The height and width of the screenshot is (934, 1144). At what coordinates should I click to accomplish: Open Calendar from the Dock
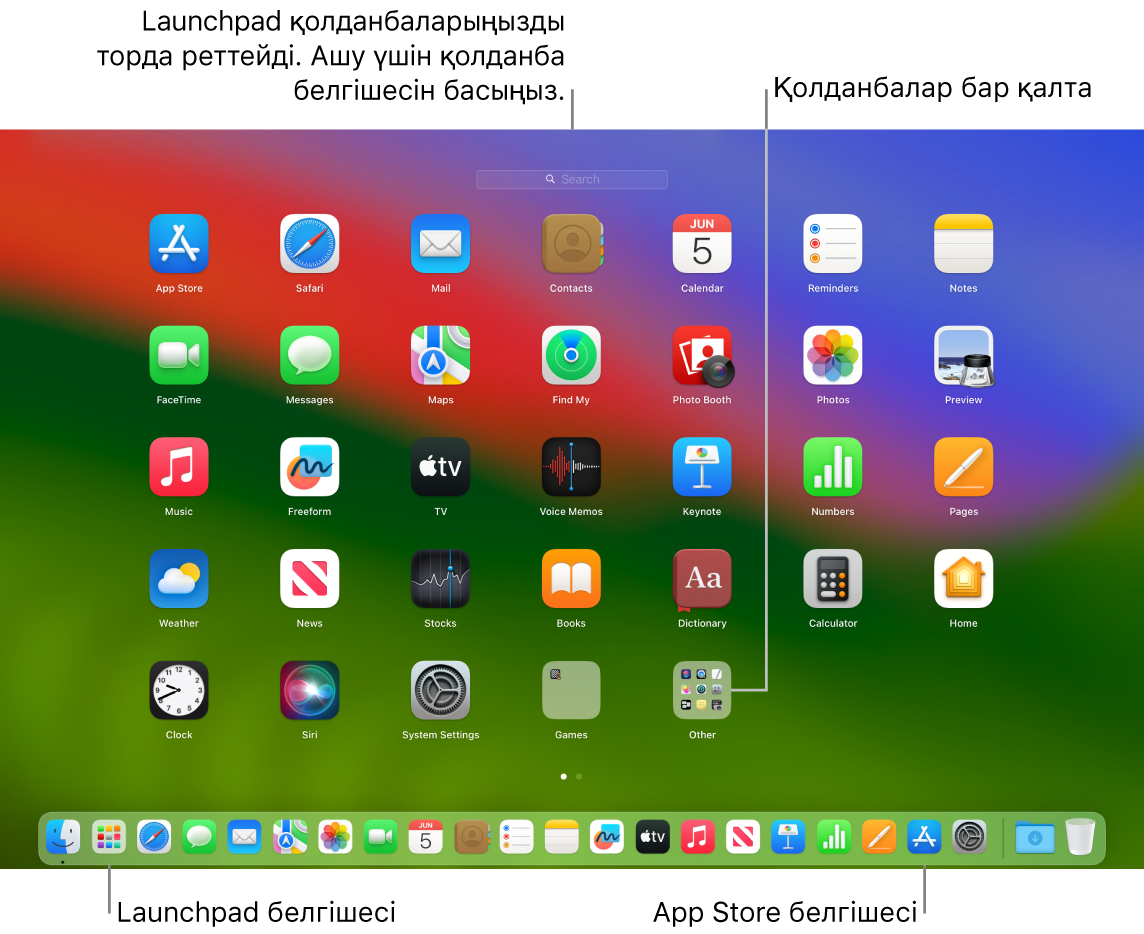click(x=425, y=837)
